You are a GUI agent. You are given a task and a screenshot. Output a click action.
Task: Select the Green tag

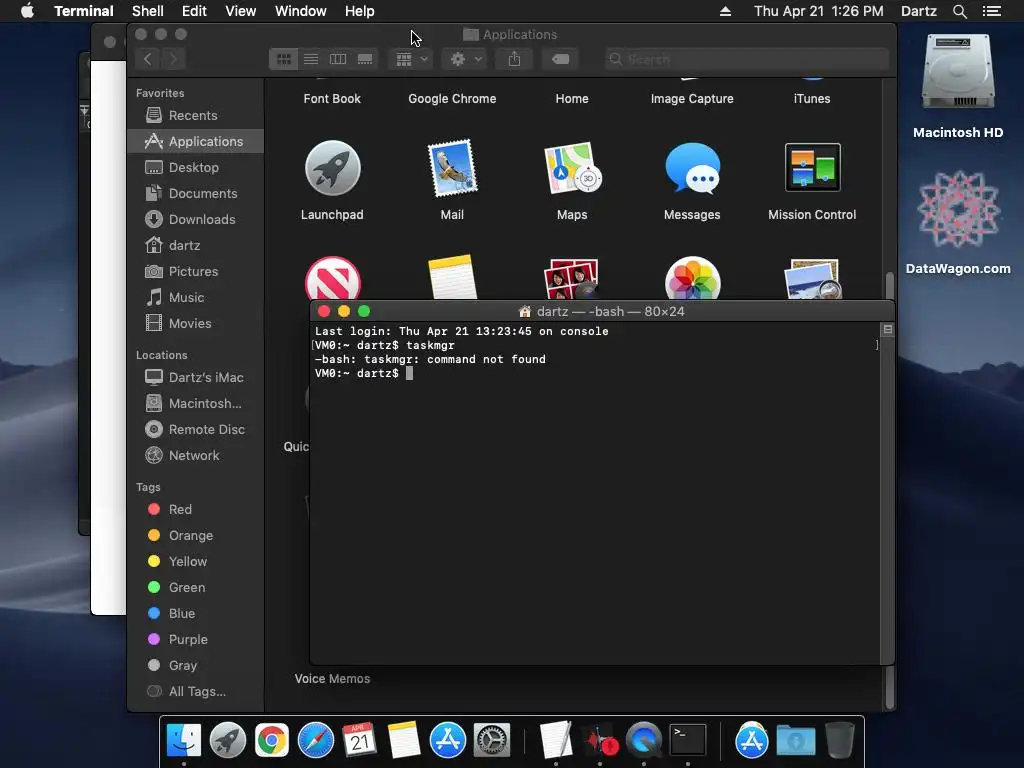195,587
